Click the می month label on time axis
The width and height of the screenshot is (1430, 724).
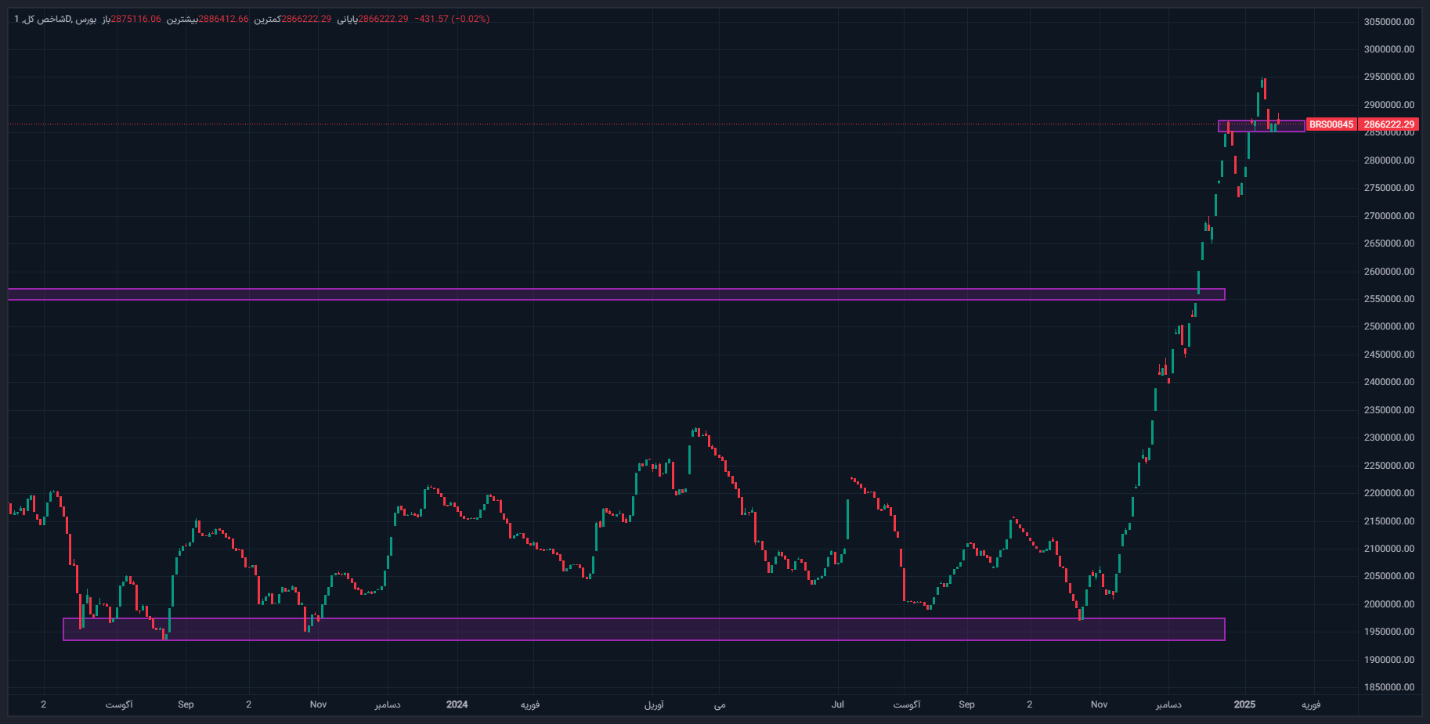[x=719, y=705]
